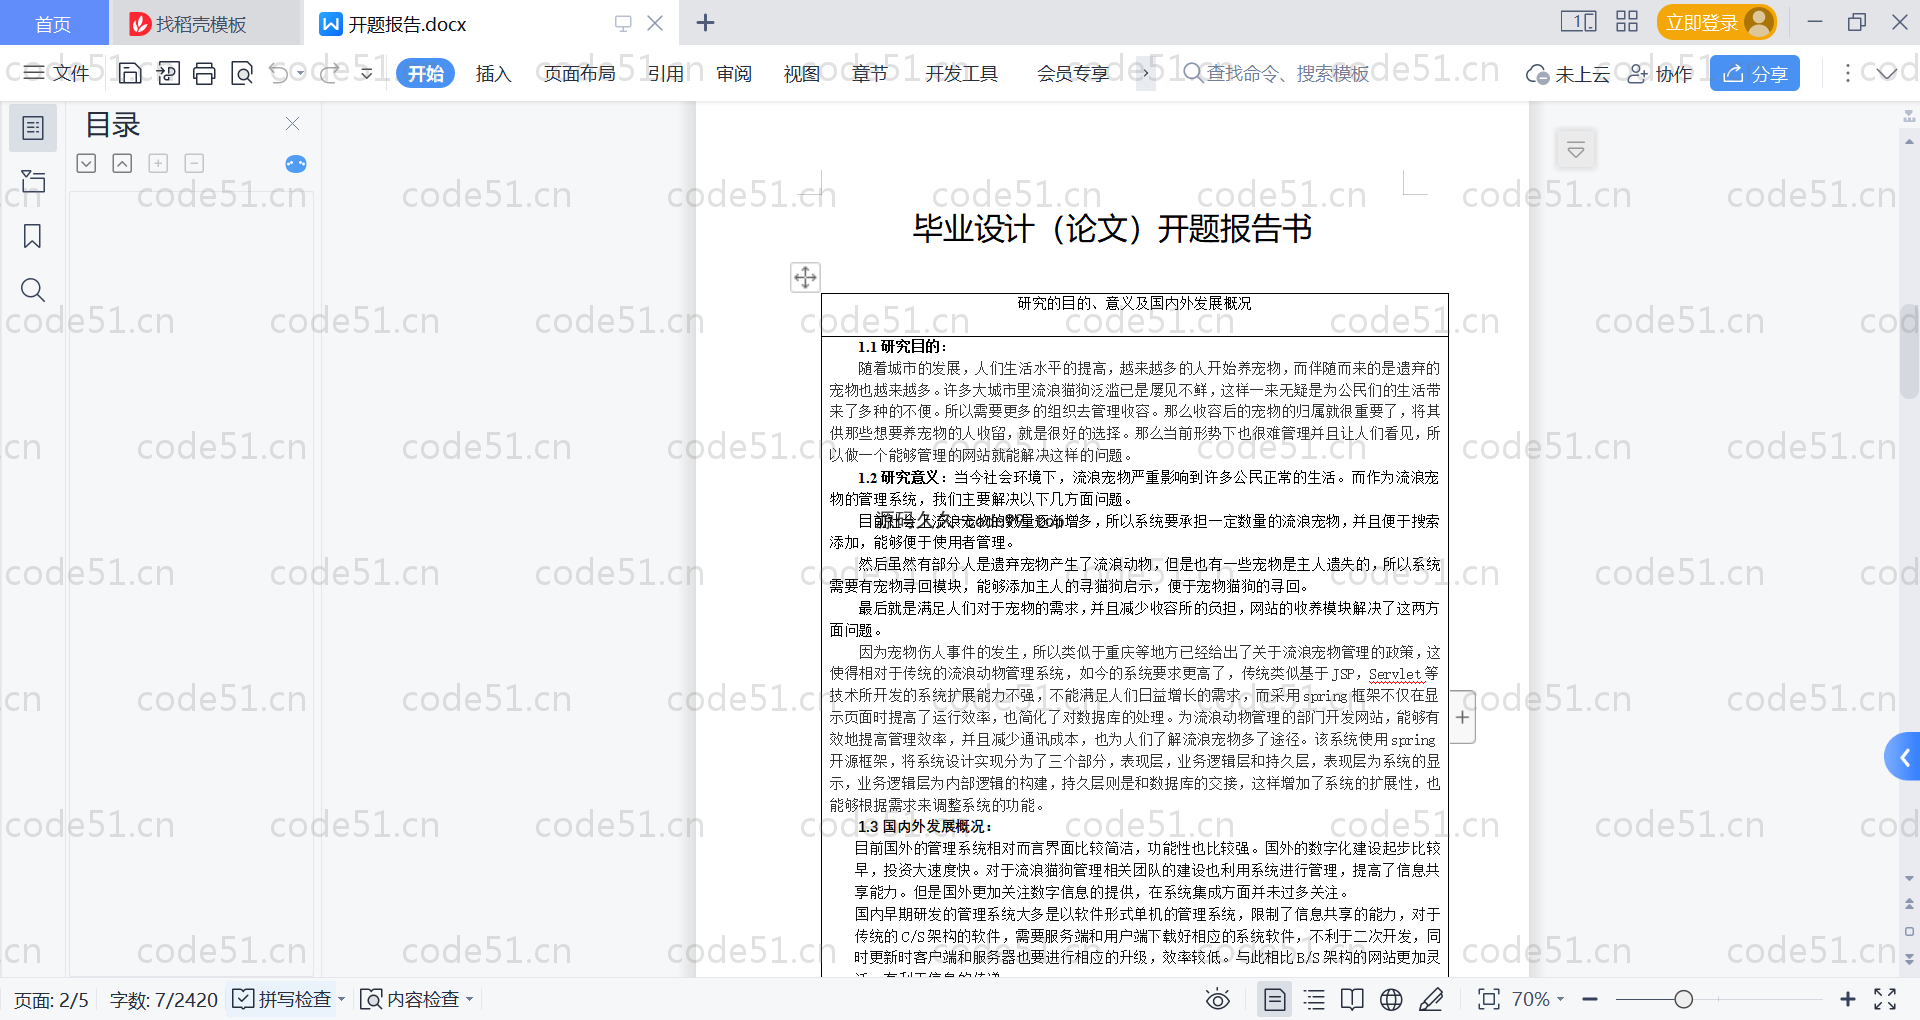Open customize quick access toolbar dropdown
Viewport: 1920px width, 1020px height.
[367, 73]
